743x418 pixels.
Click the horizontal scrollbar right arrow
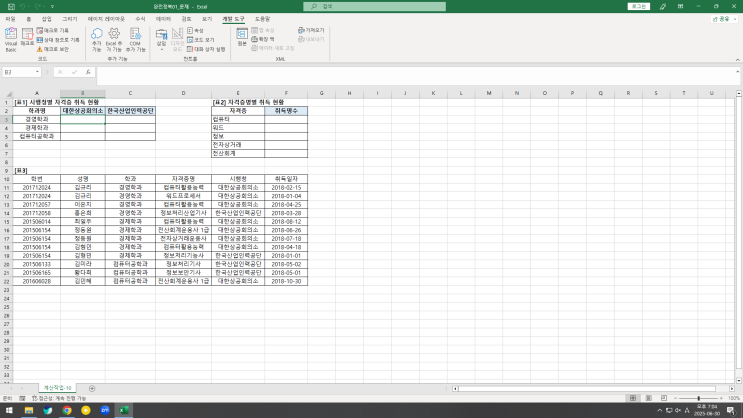tap(732, 389)
